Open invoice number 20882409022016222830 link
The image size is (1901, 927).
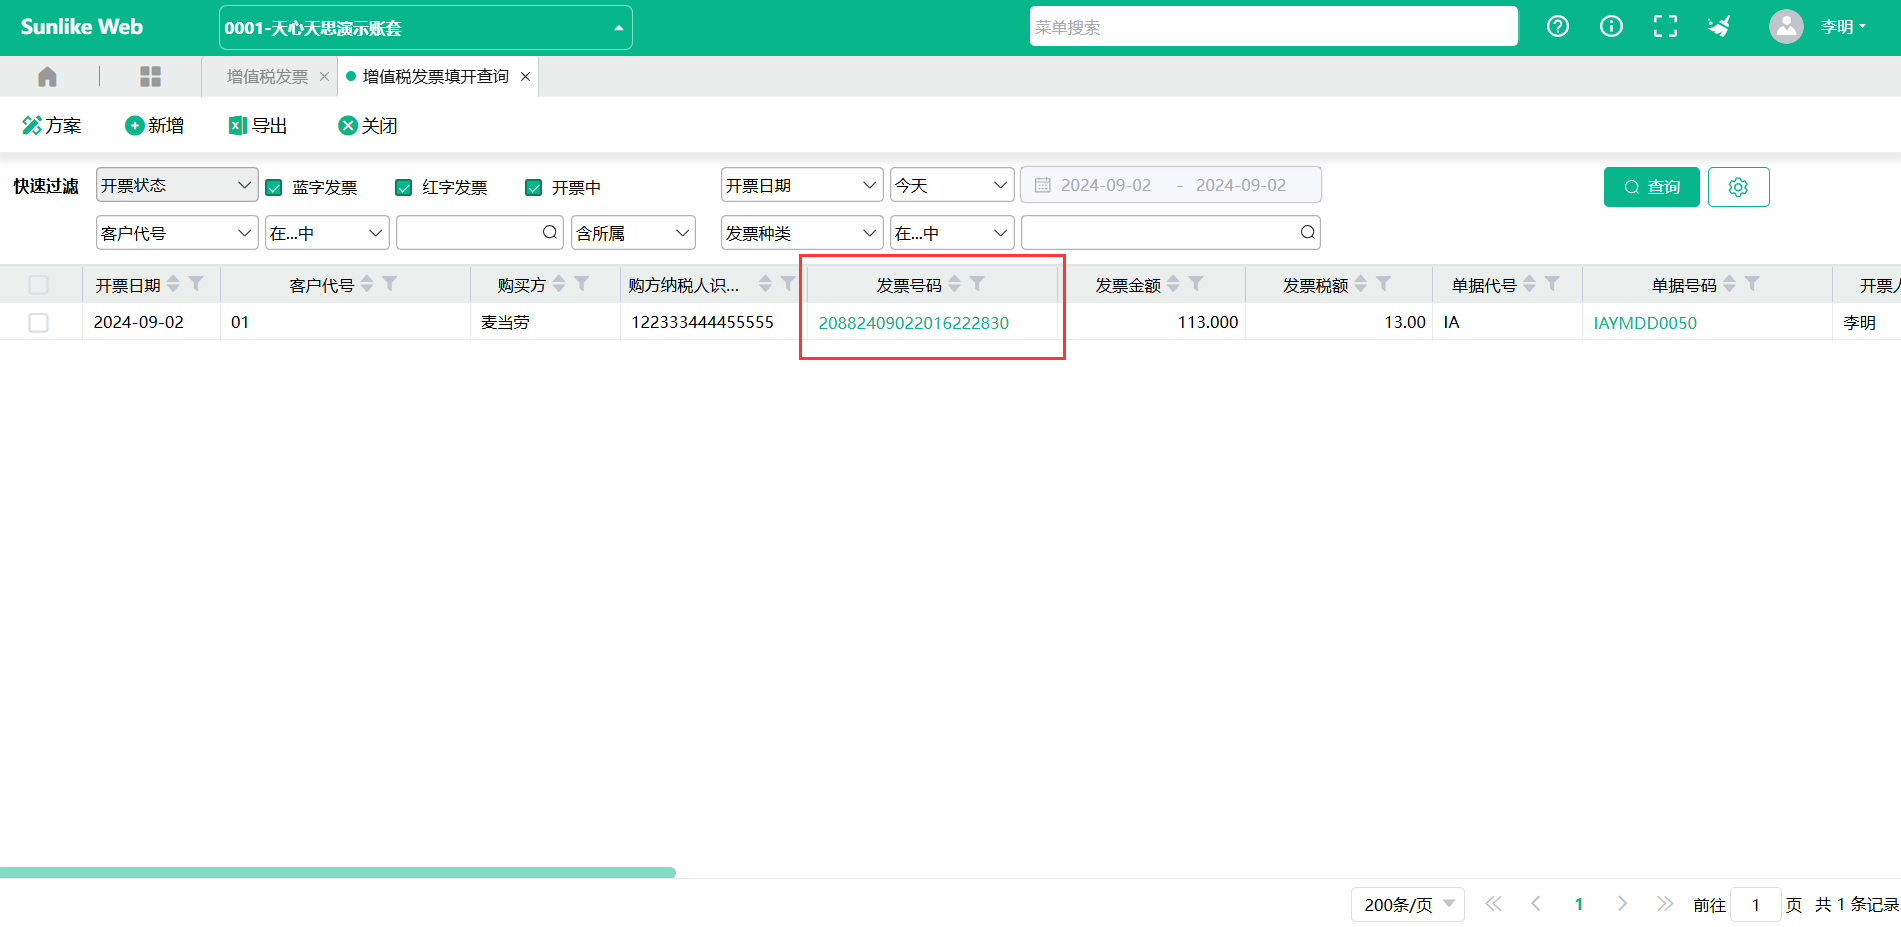(913, 323)
